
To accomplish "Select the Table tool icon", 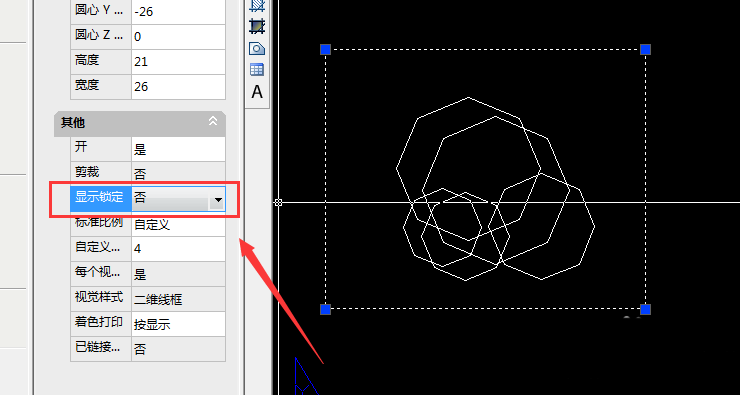I will (257, 70).
